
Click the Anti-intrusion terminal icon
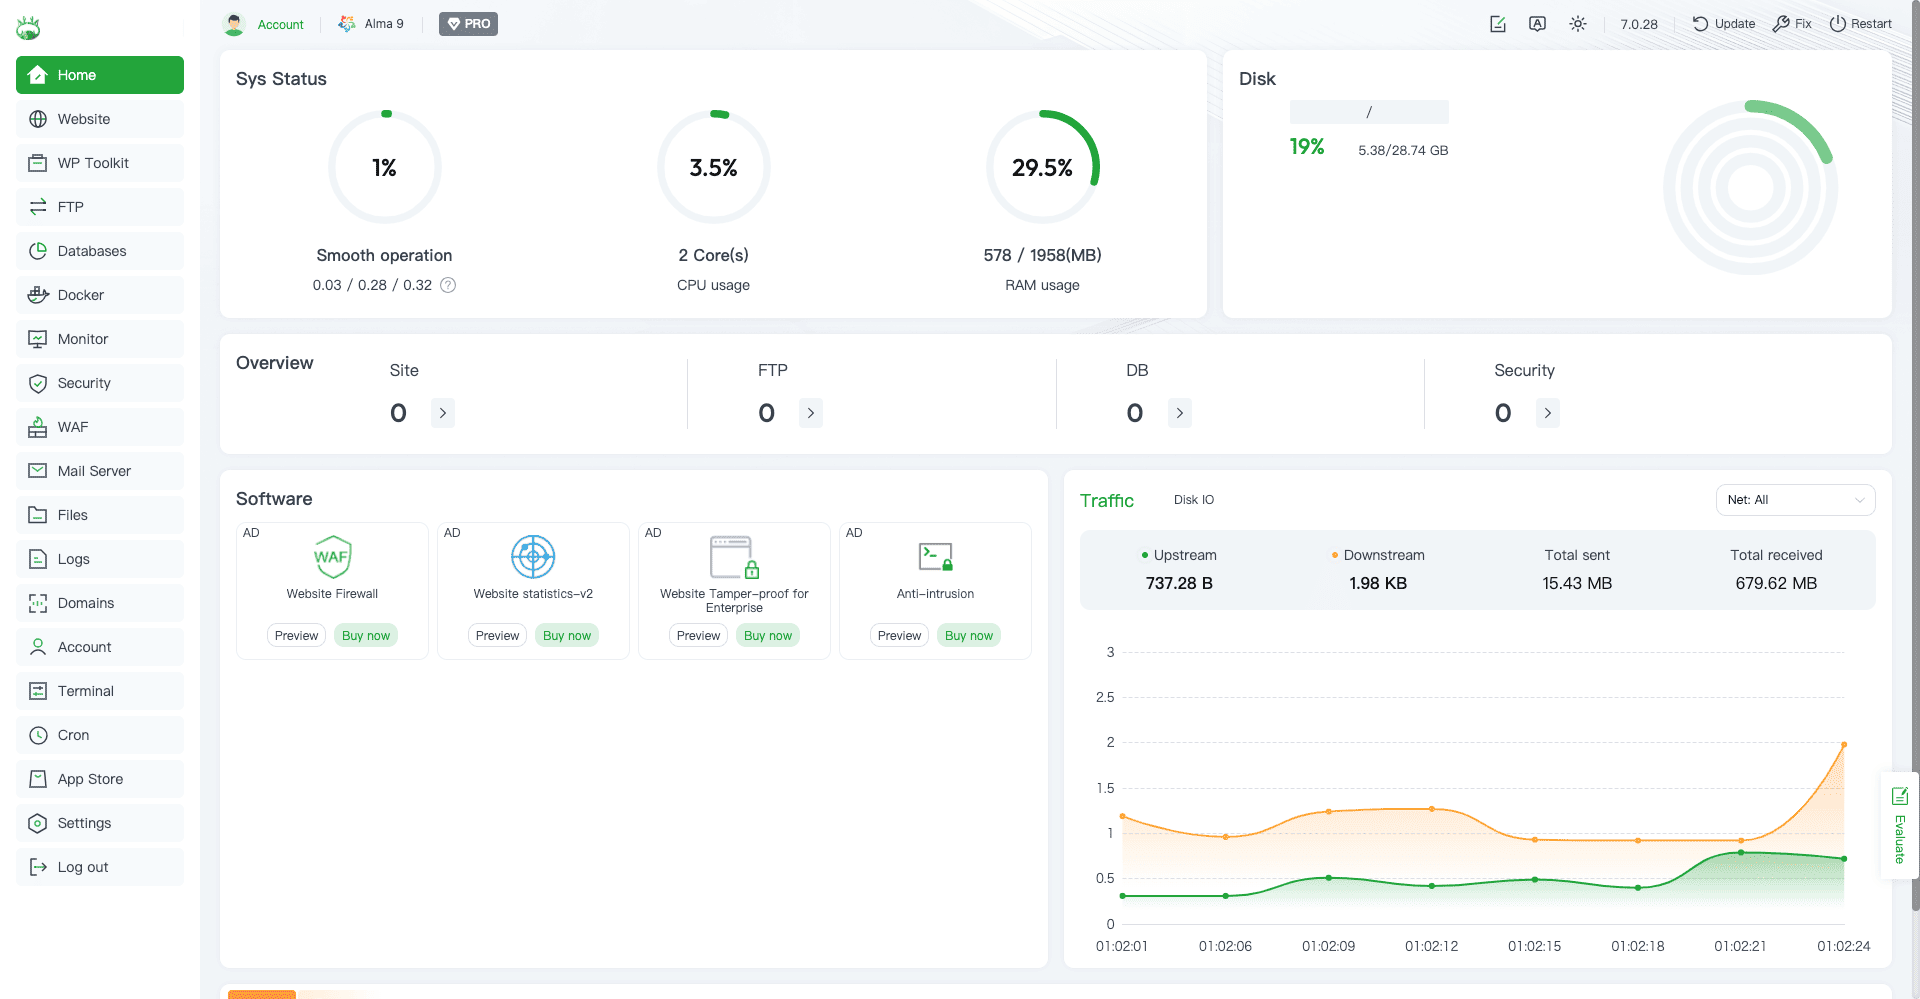pos(935,556)
